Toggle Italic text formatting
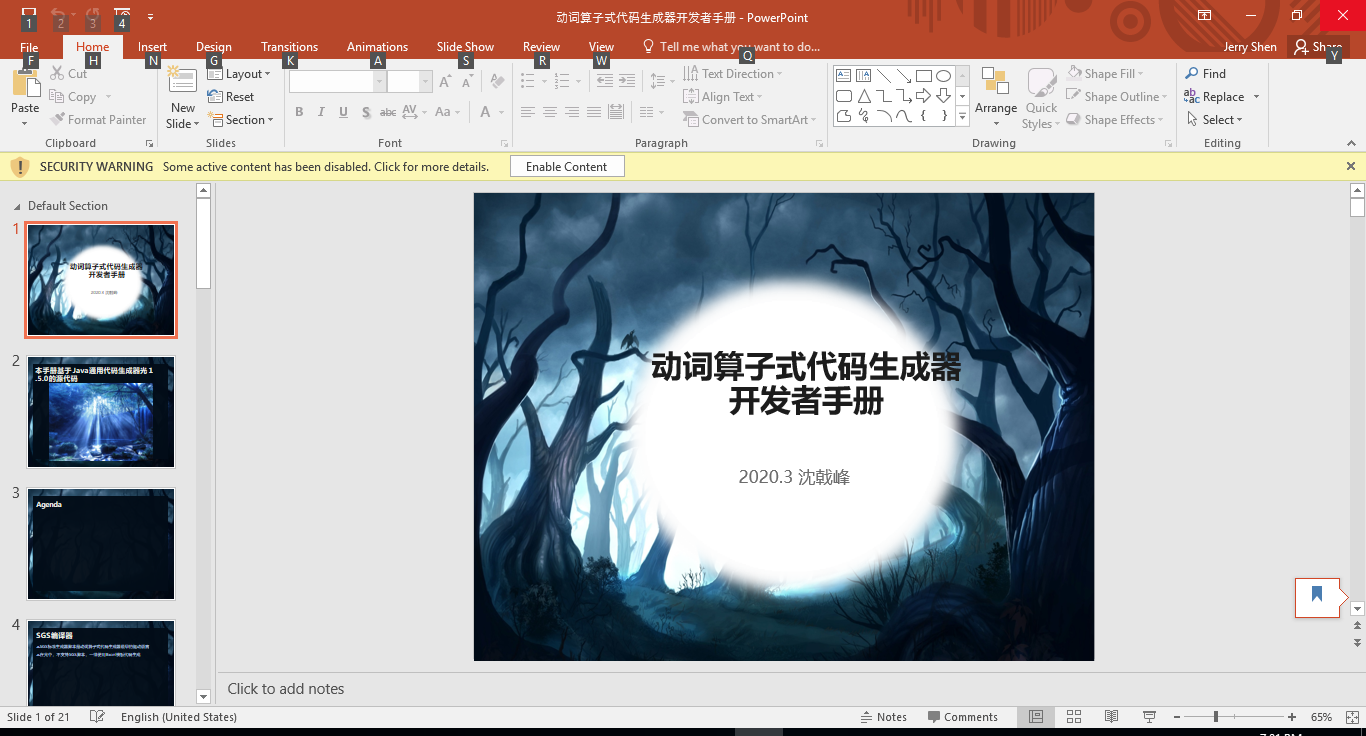This screenshot has height=736, width=1366. tap(321, 112)
